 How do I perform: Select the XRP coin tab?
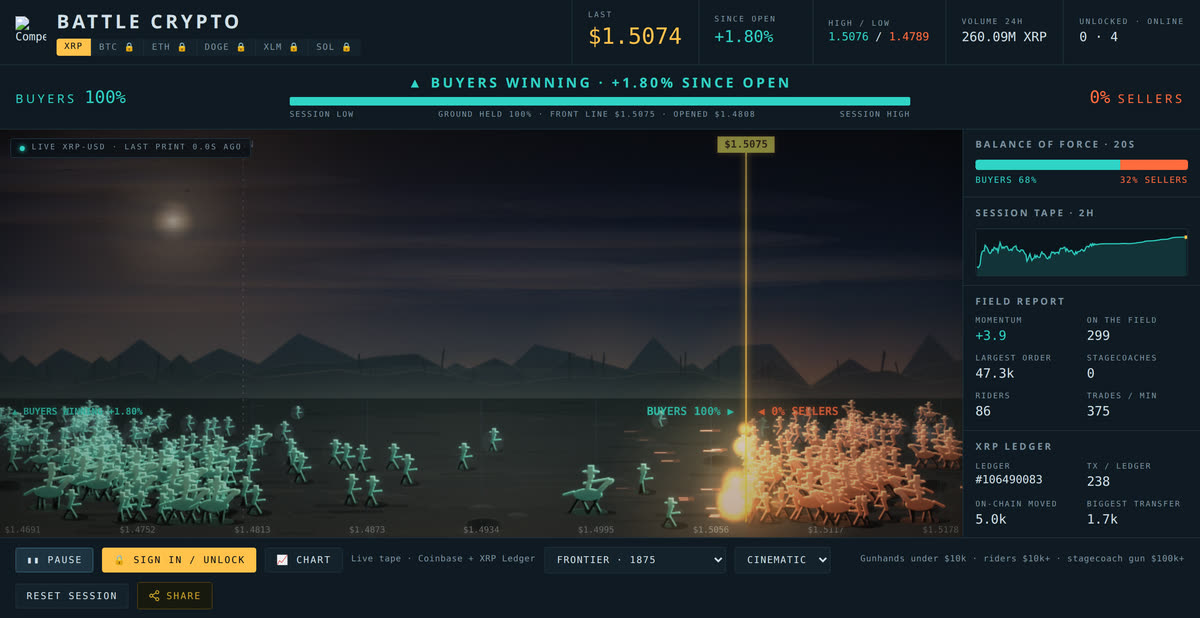pyautogui.click(x=73, y=47)
